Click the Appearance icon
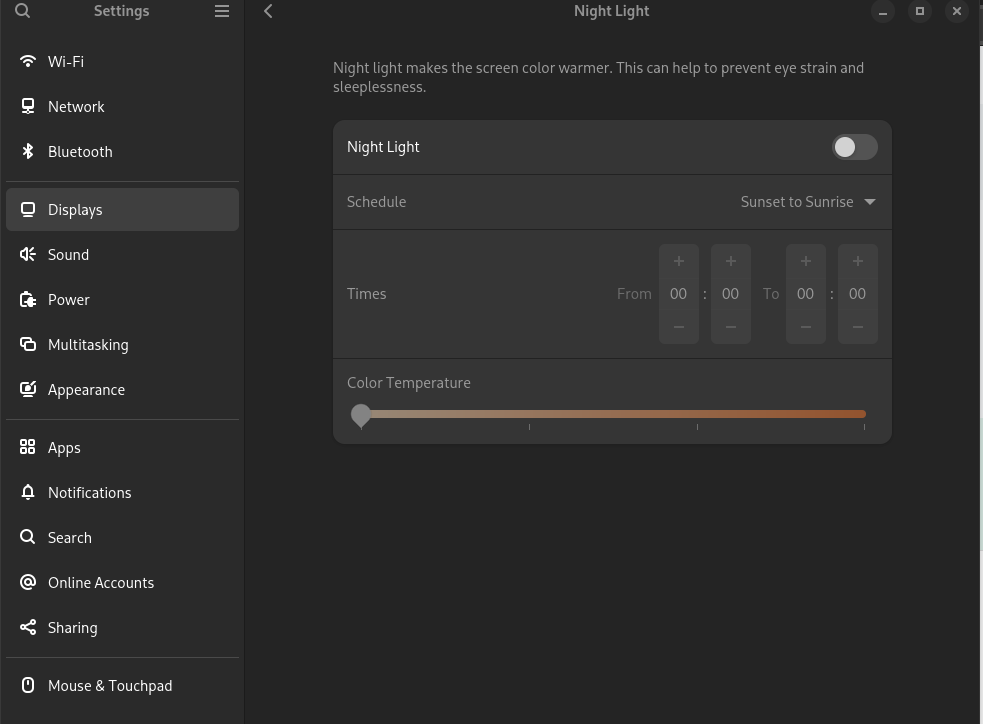983x724 pixels. (28, 389)
